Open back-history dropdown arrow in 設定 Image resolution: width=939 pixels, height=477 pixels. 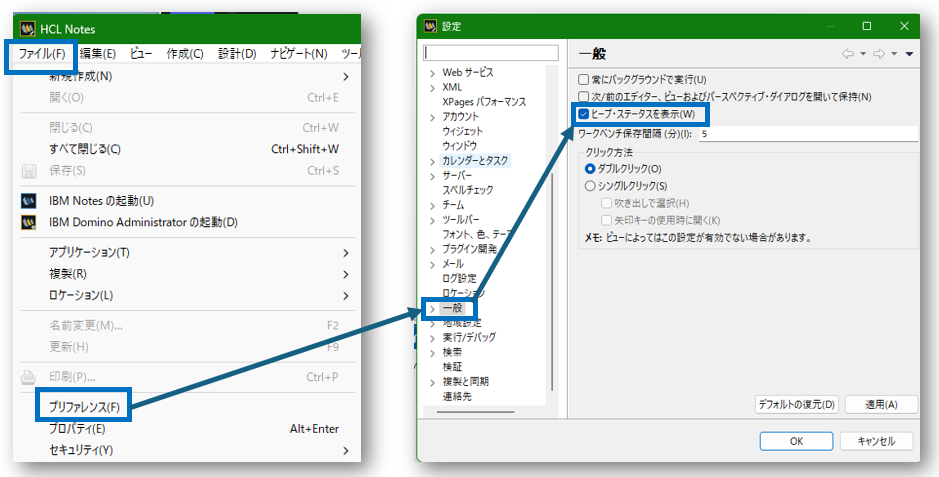(x=863, y=54)
